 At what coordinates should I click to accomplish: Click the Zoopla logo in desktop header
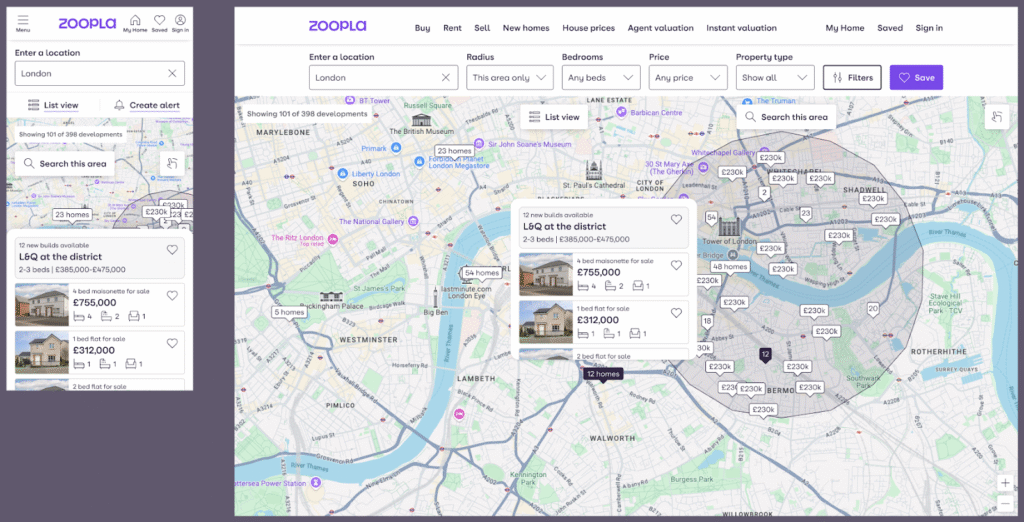tap(338, 26)
